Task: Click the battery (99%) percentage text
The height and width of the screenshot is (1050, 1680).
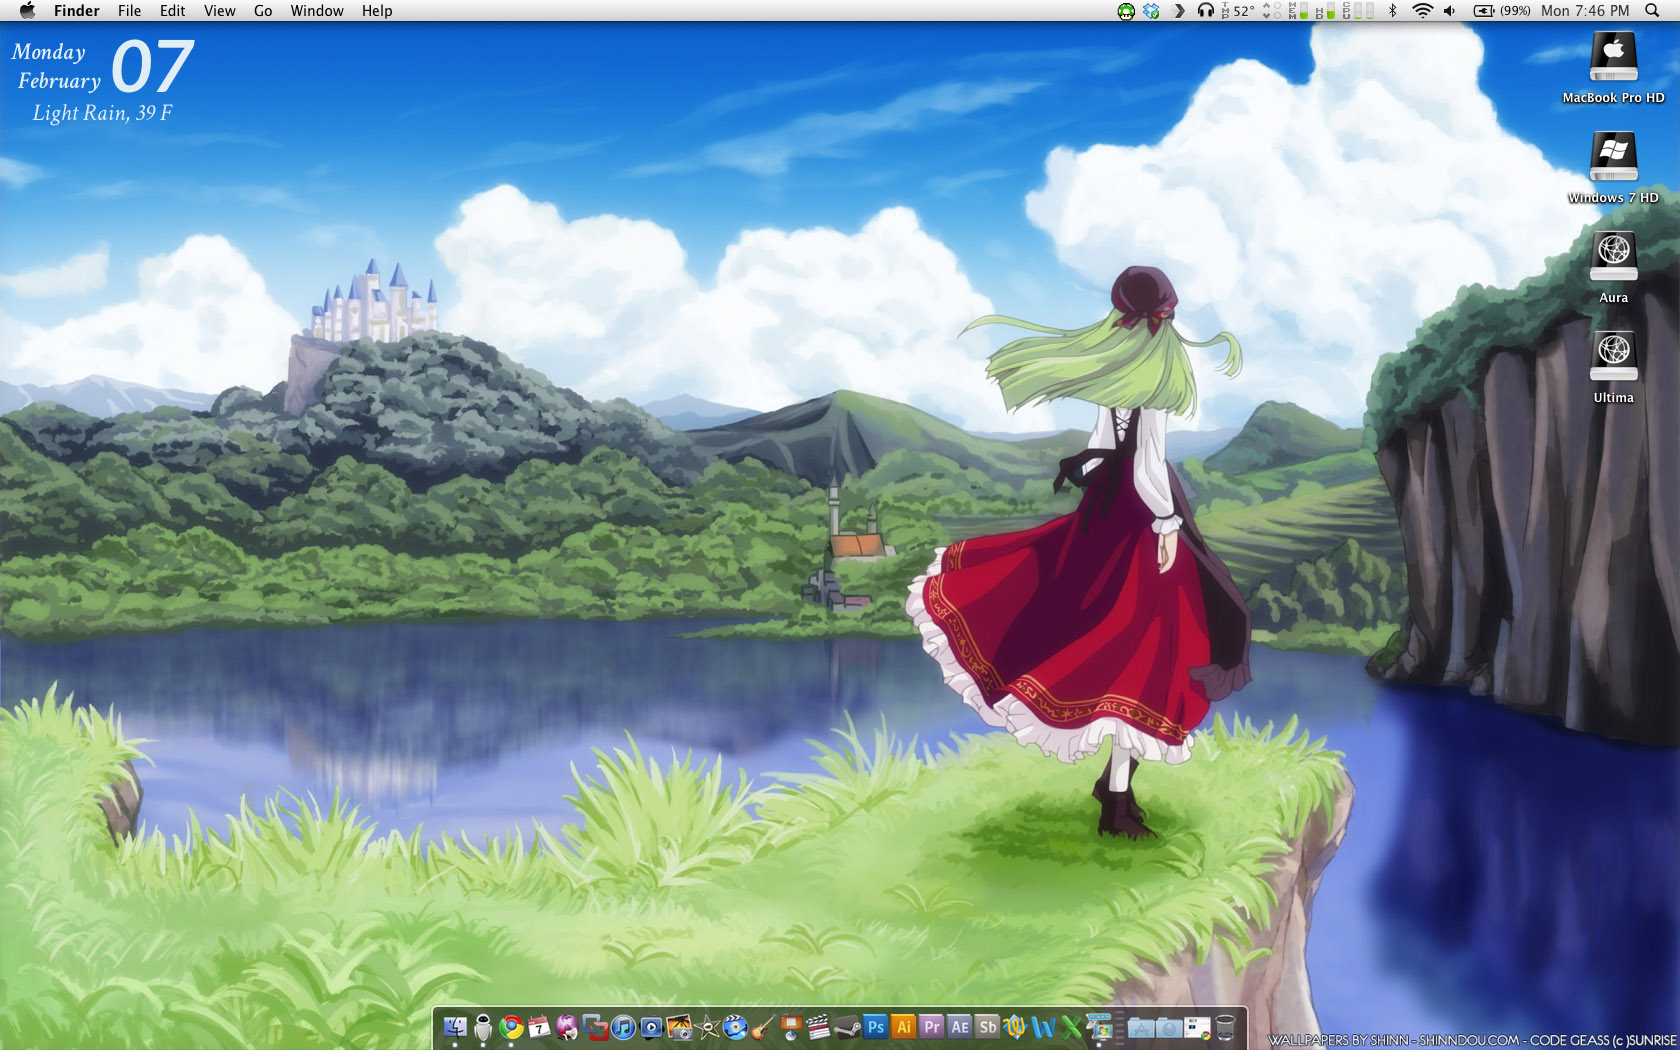Action: tap(1515, 11)
